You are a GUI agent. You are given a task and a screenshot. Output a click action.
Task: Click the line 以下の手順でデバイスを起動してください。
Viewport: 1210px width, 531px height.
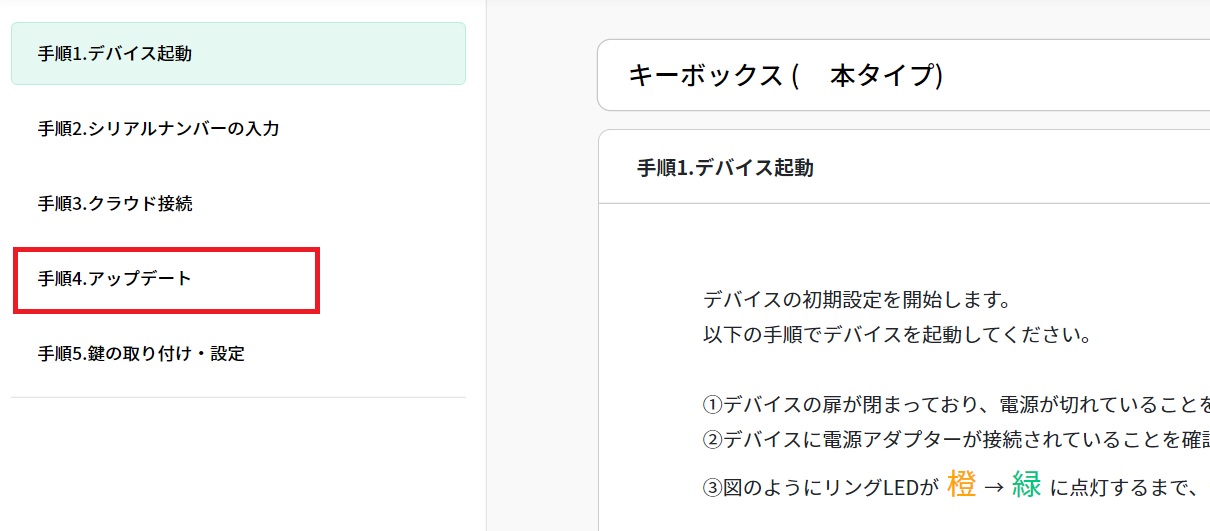click(x=896, y=334)
